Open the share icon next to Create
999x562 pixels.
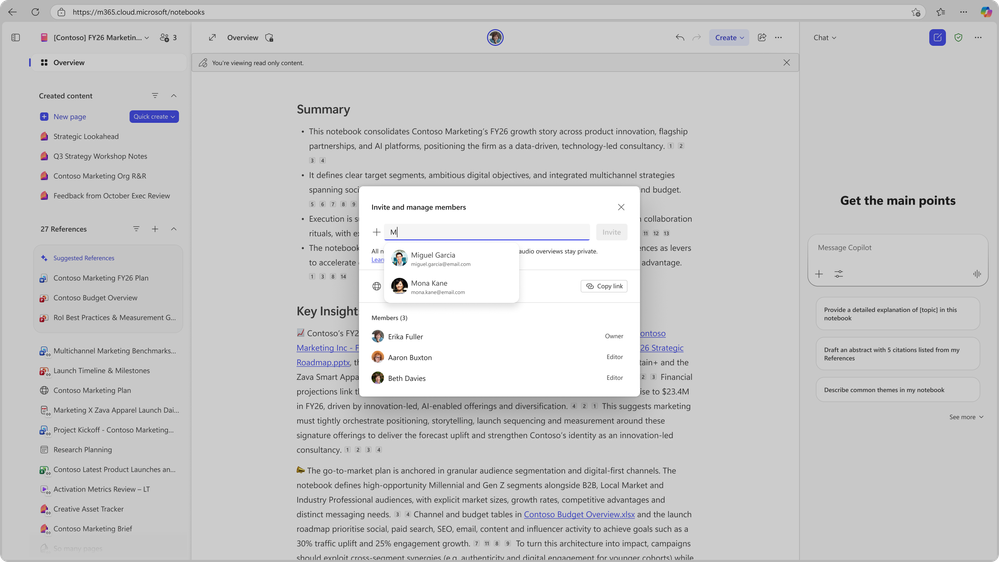click(761, 38)
